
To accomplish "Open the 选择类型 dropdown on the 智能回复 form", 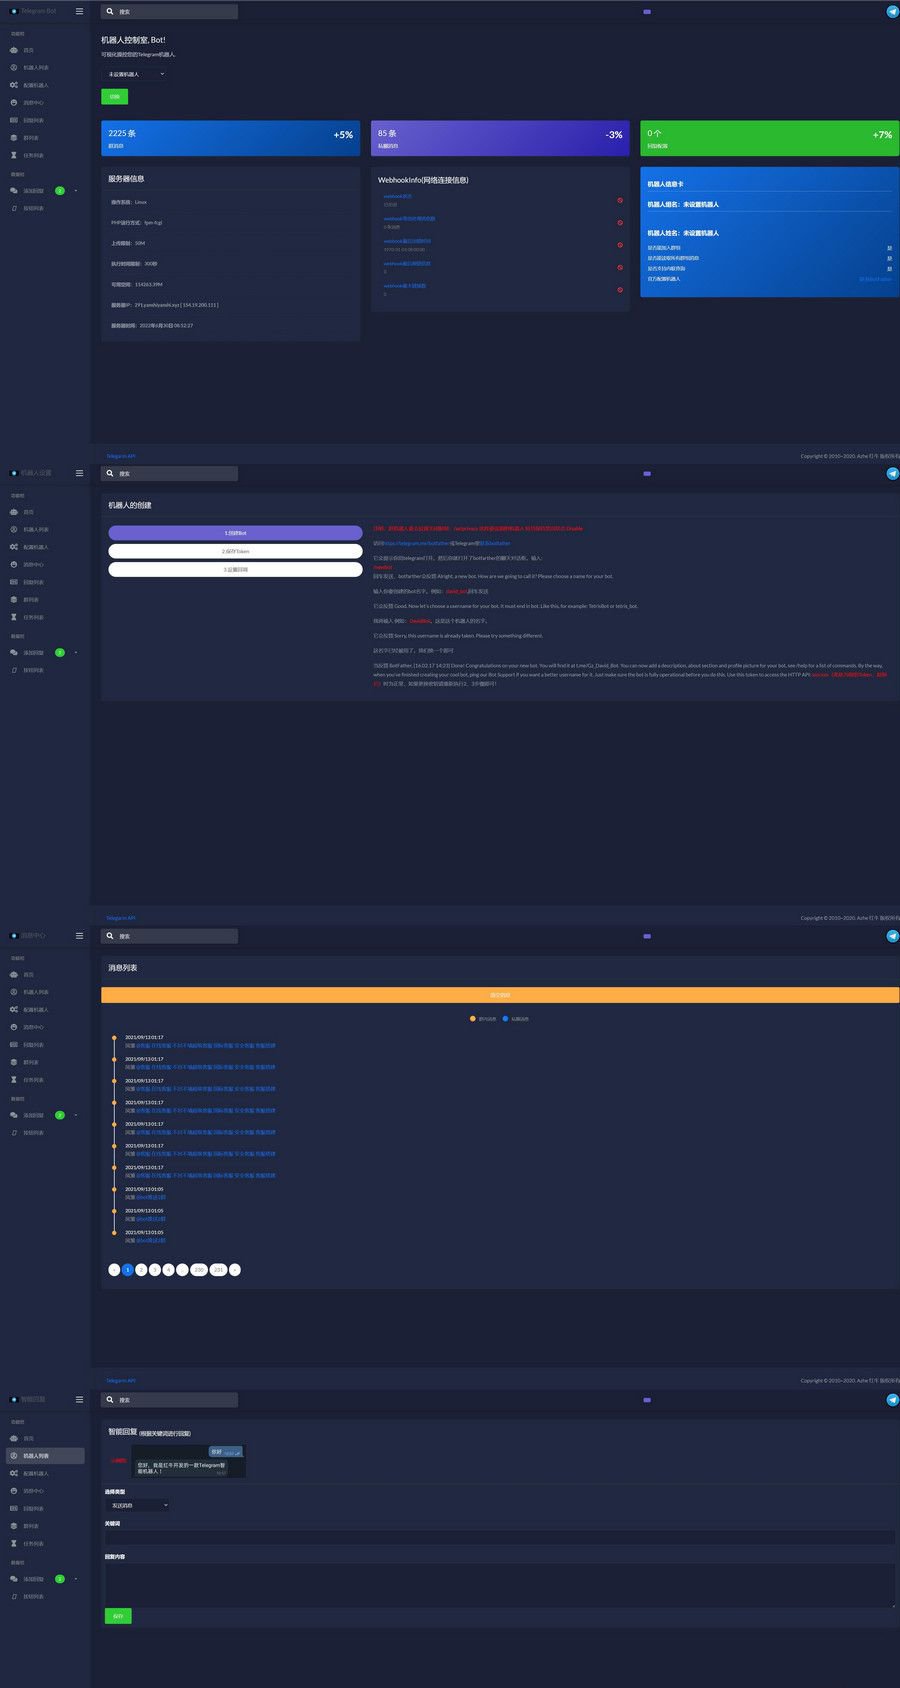I will click(137, 1505).
